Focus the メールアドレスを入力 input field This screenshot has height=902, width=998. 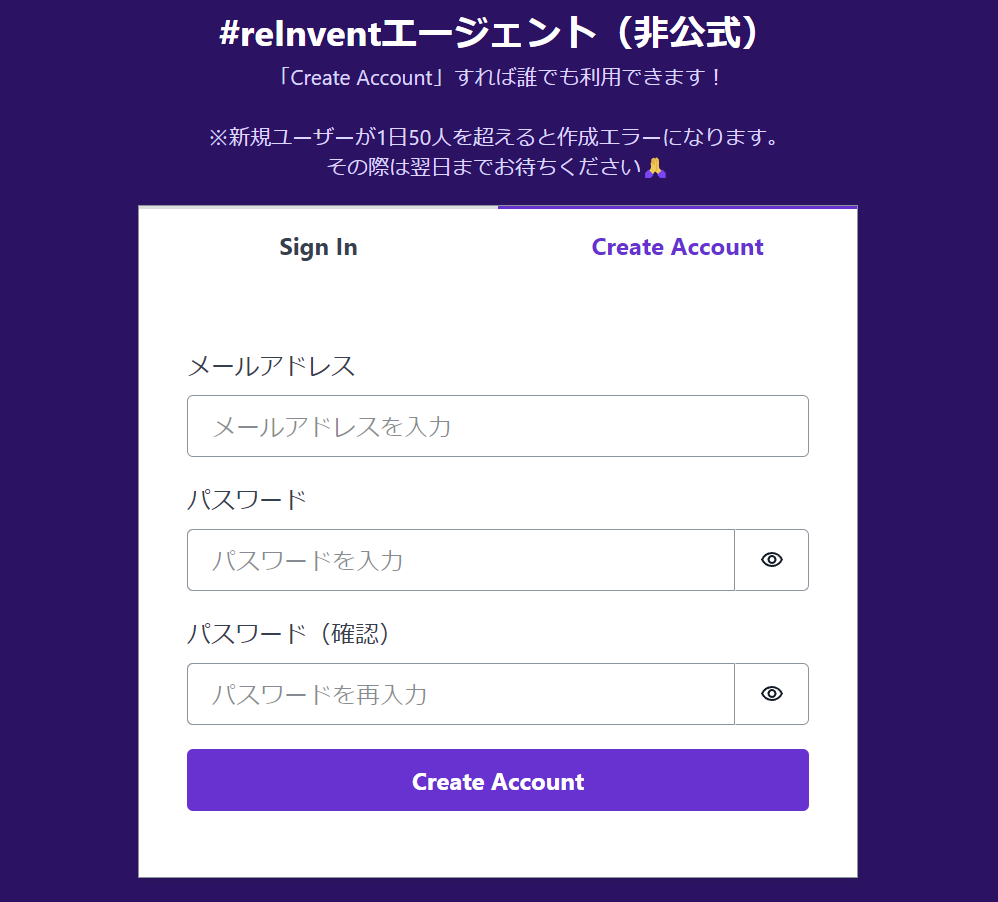click(497, 426)
